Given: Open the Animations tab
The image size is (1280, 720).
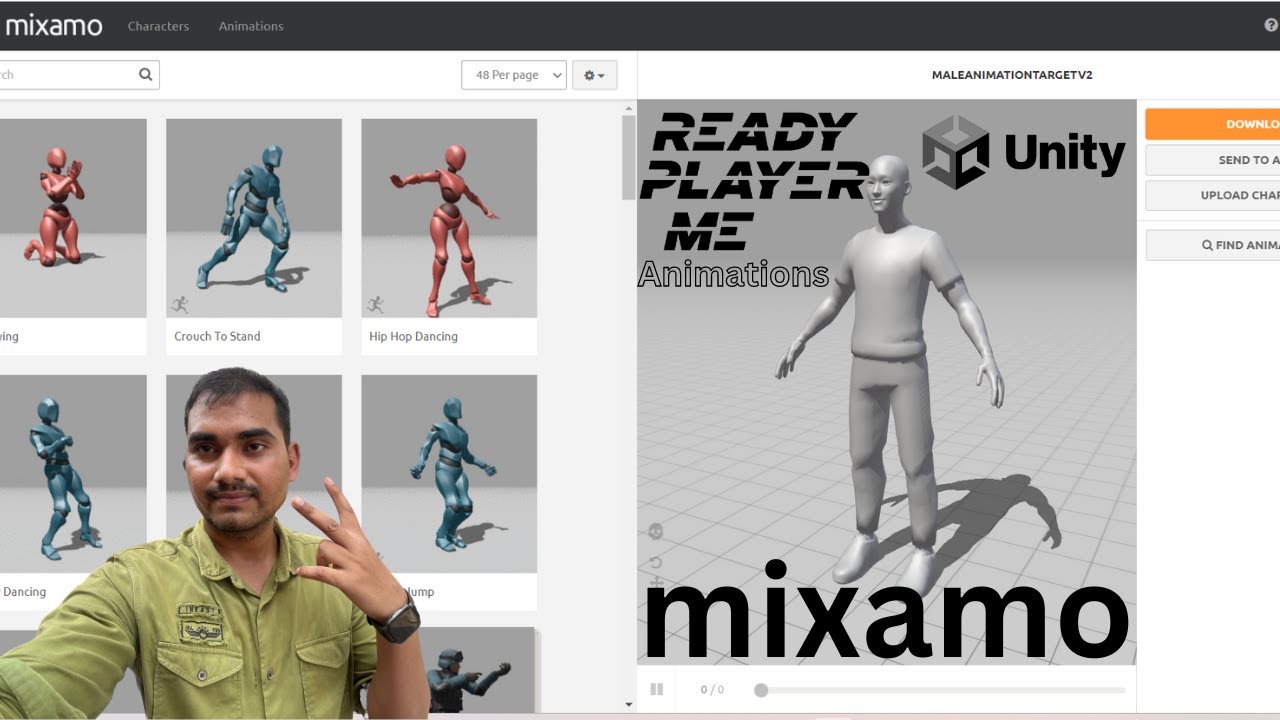Looking at the screenshot, I should (x=251, y=26).
